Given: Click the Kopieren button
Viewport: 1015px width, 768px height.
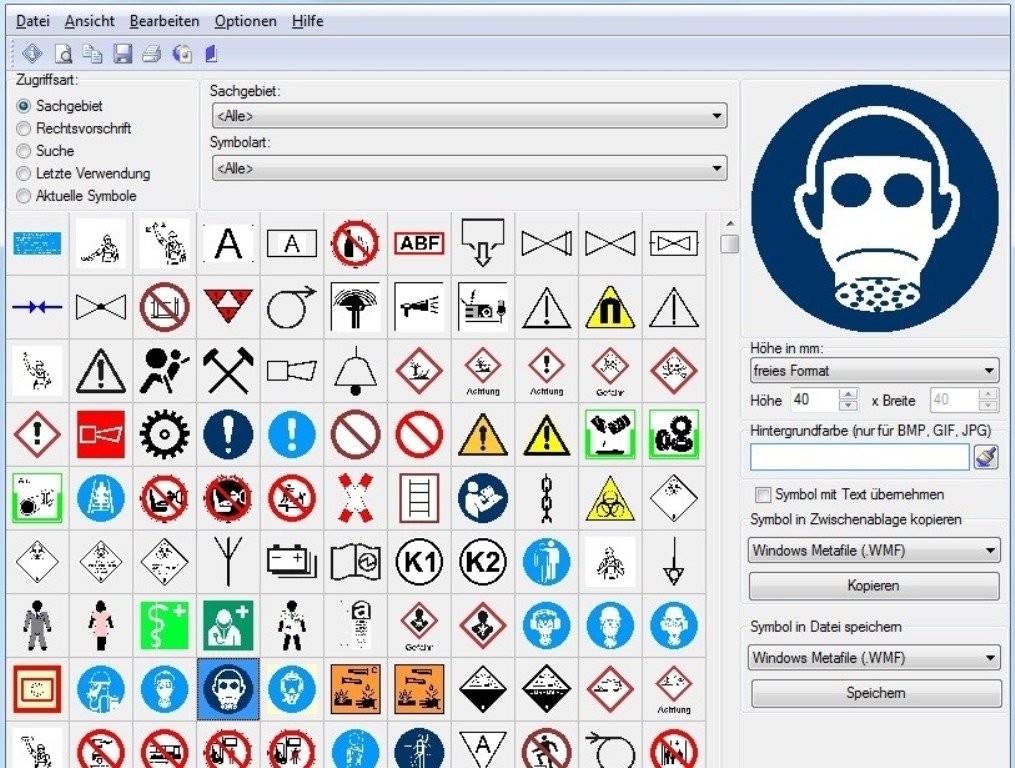Looking at the screenshot, I should (874, 586).
